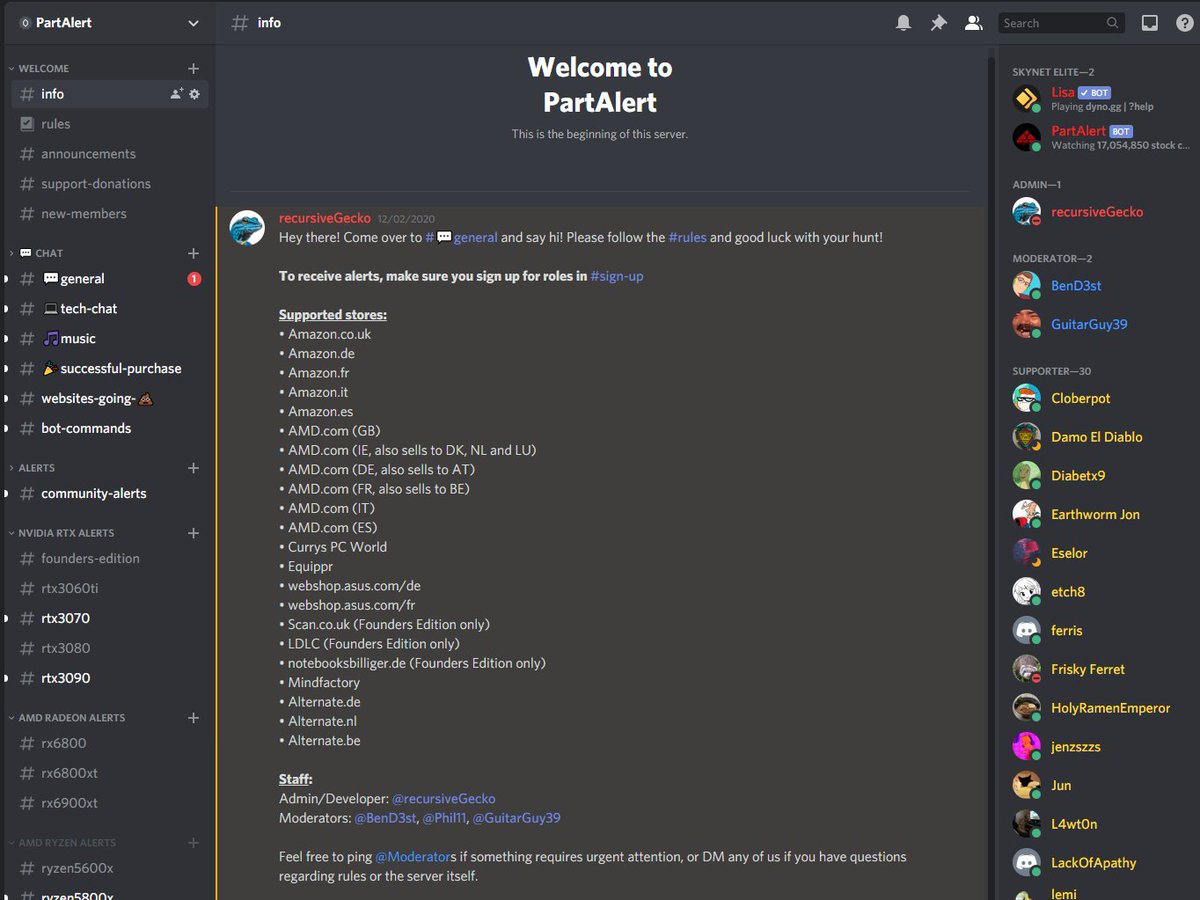Open the support-donations channel
Viewport: 1200px width, 900px height.
(x=110, y=184)
